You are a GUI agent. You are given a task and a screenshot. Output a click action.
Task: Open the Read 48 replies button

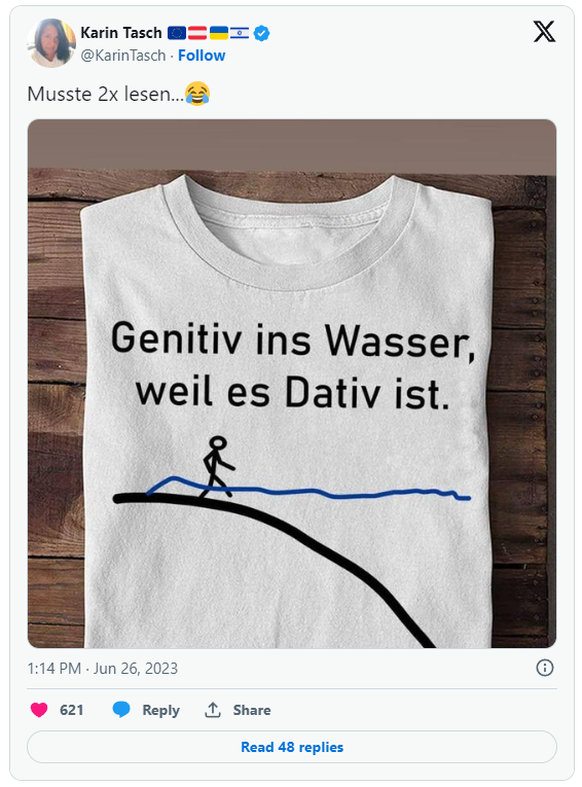pyautogui.click(x=292, y=747)
